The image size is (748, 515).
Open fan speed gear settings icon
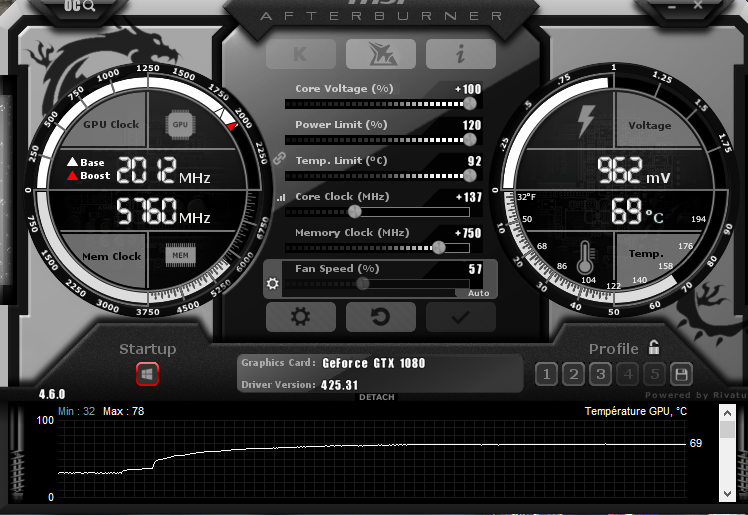click(272, 284)
